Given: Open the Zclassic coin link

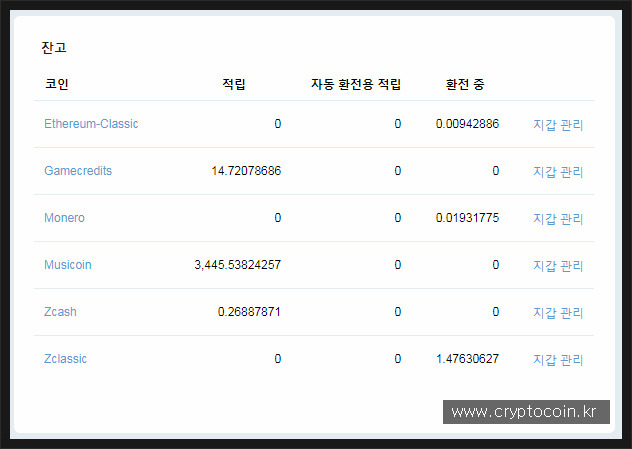Looking at the screenshot, I should [65, 359].
